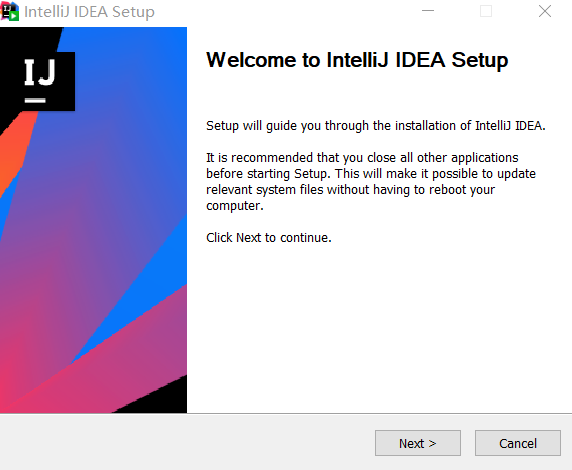The height and width of the screenshot is (470, 572).
Task: Open the installer icon in title bar
Action: (x=10, y=11)
